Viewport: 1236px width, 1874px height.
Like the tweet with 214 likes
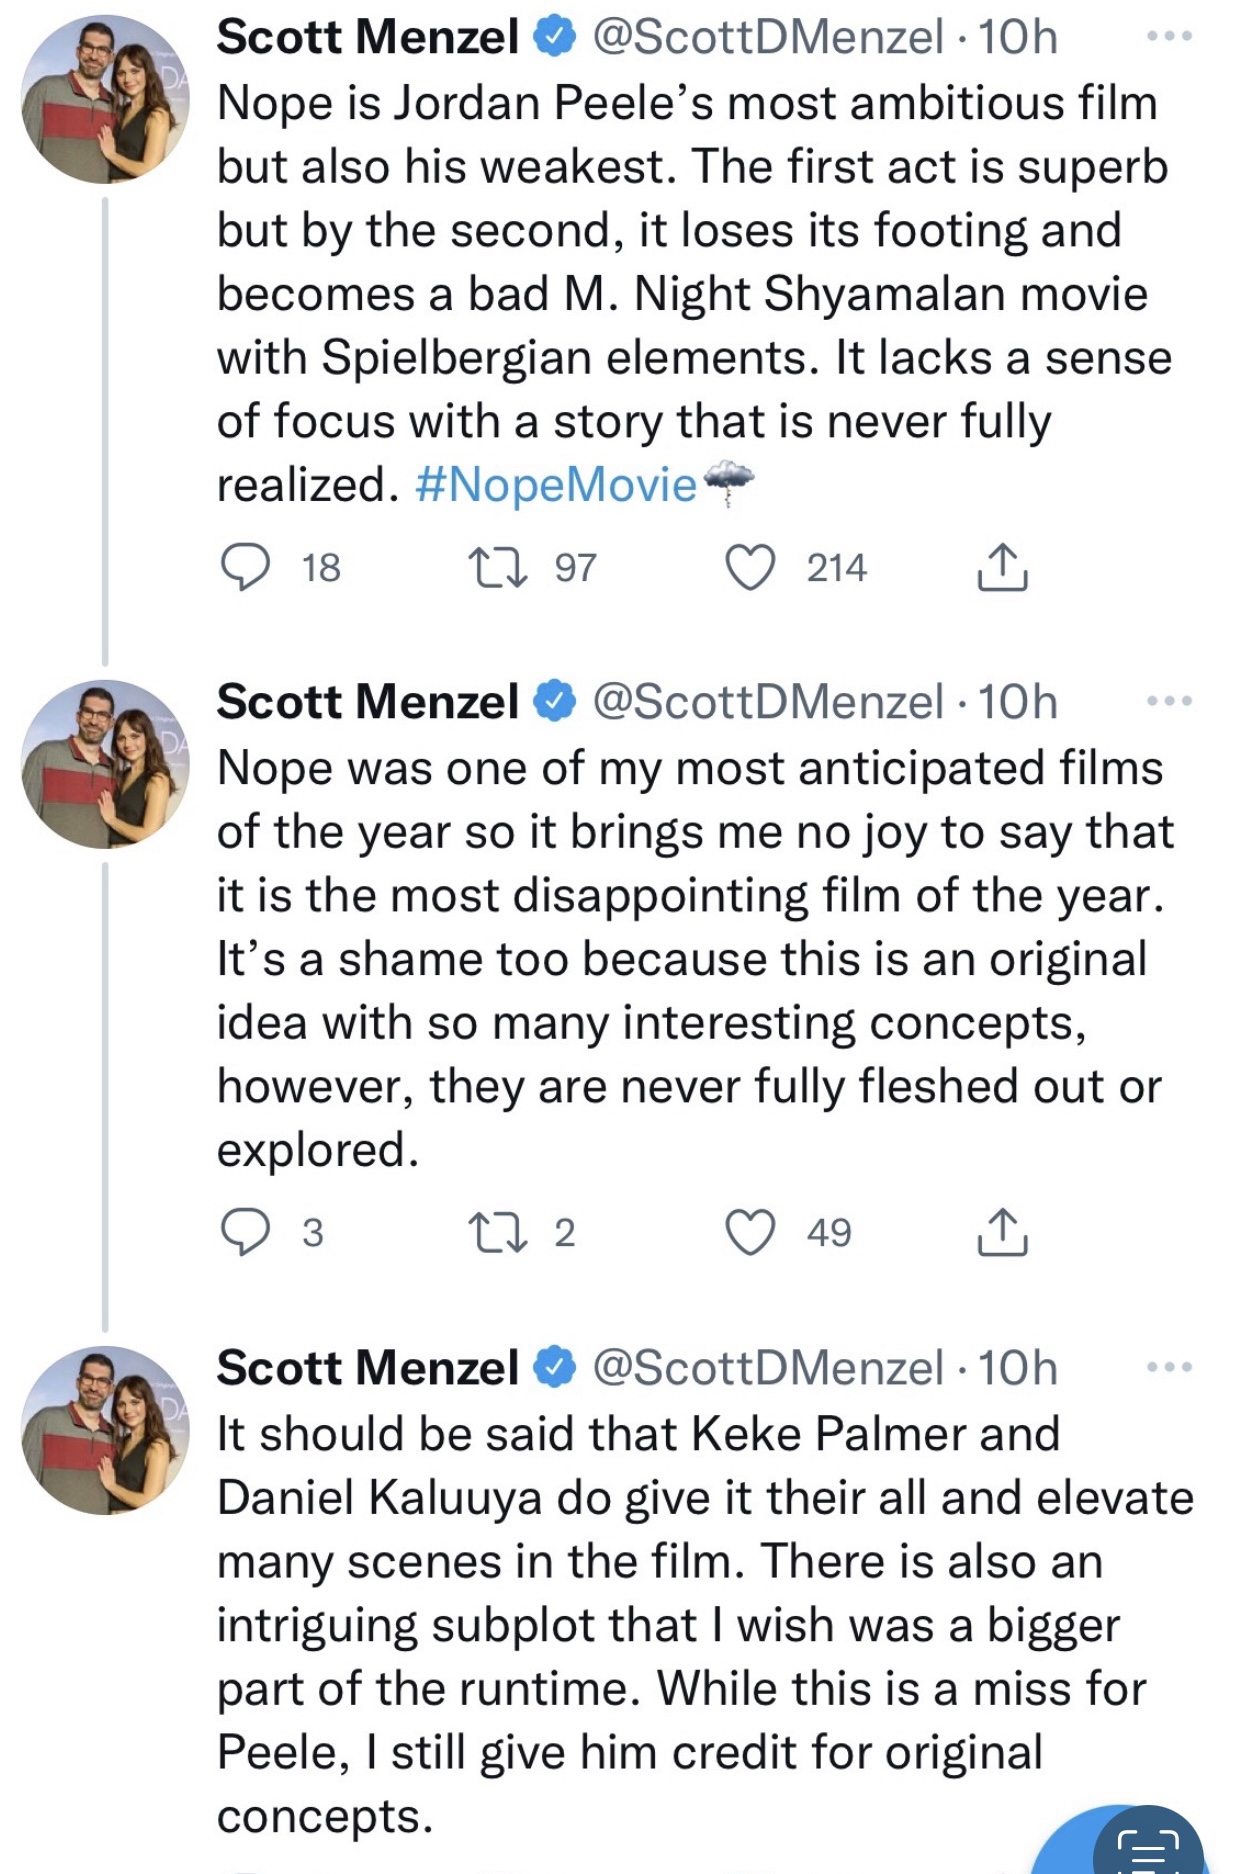pos(750,567)
